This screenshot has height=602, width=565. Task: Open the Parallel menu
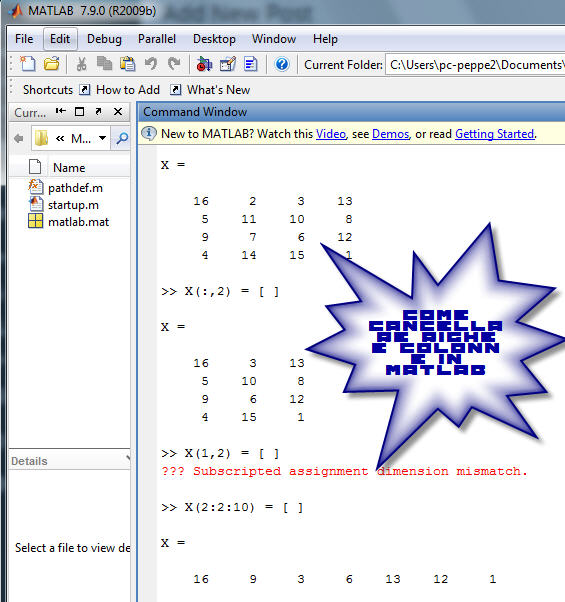point(157,39)
